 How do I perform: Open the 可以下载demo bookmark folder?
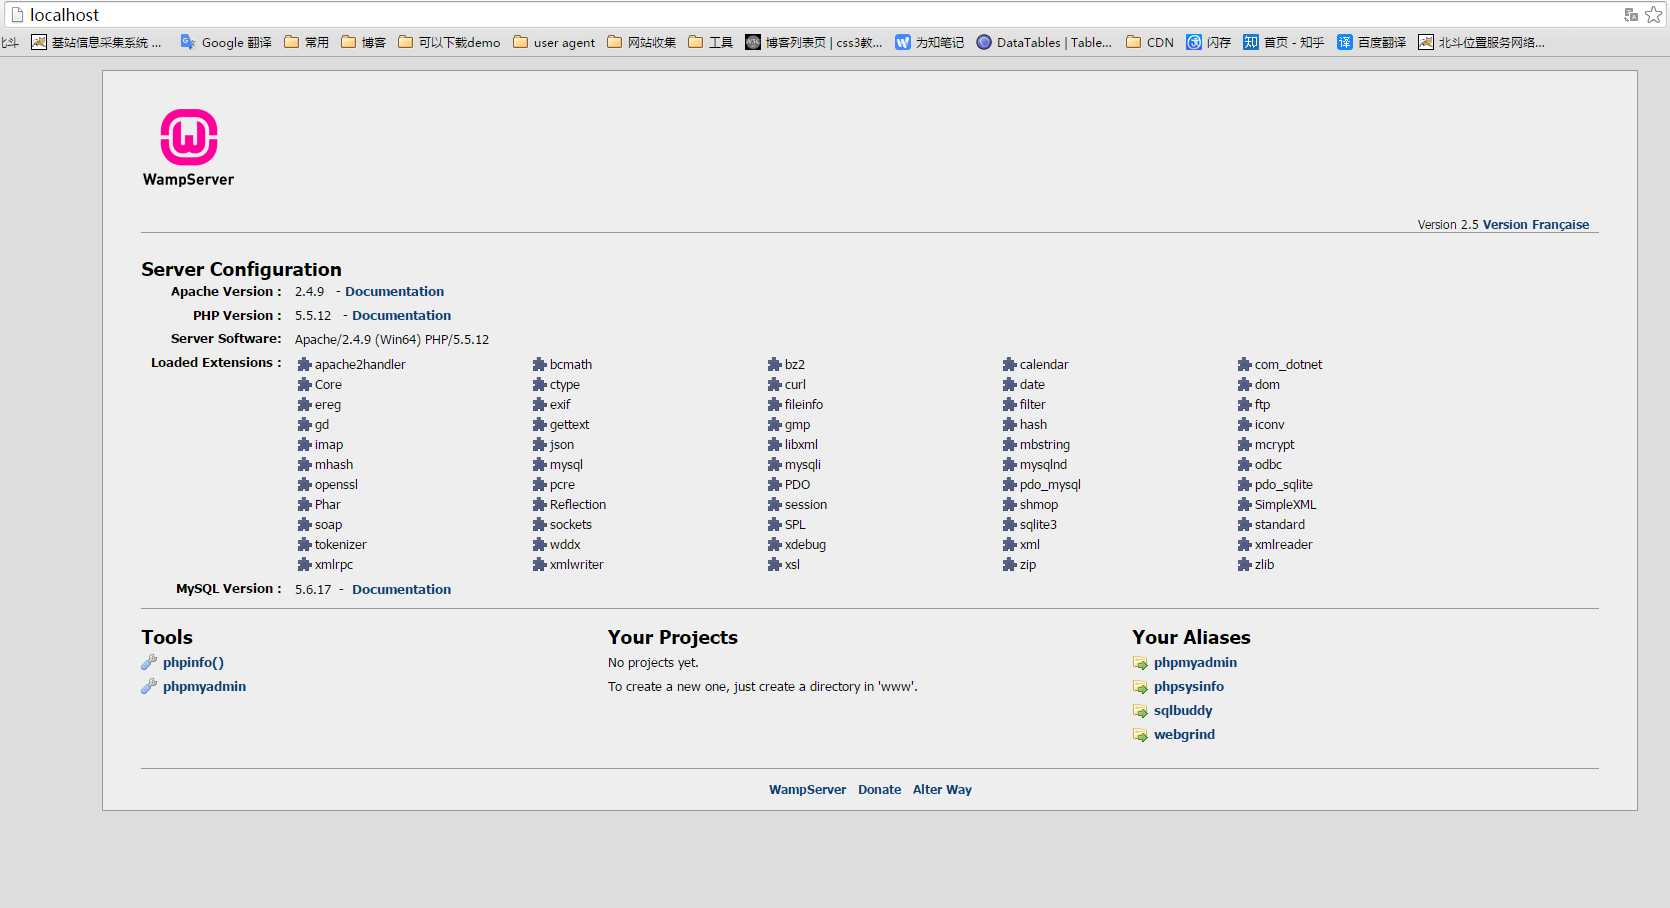click(449, 42)
